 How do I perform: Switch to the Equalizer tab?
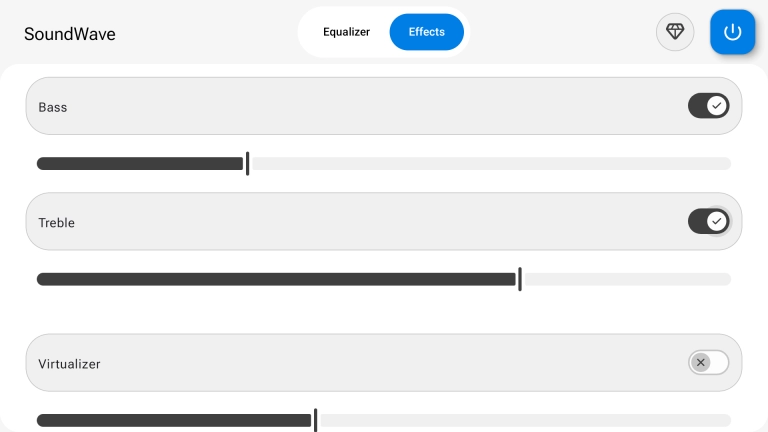(346, 32)
